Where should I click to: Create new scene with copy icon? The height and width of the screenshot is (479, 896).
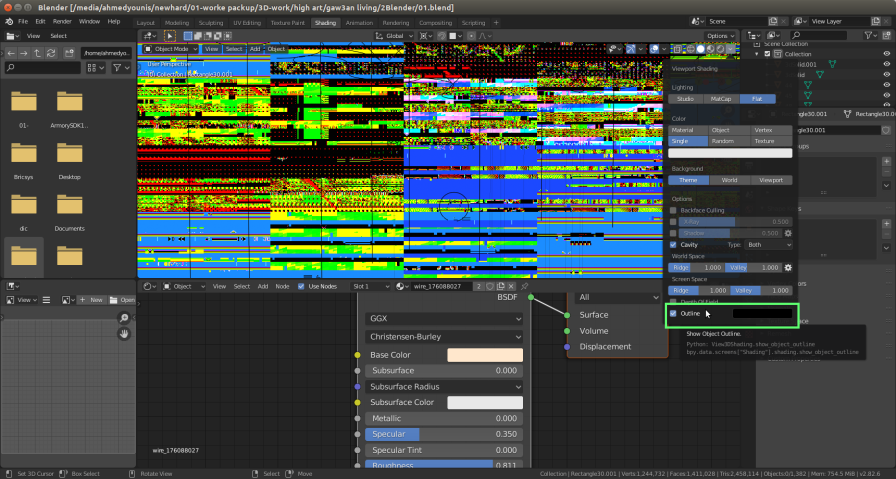[773, 21]
